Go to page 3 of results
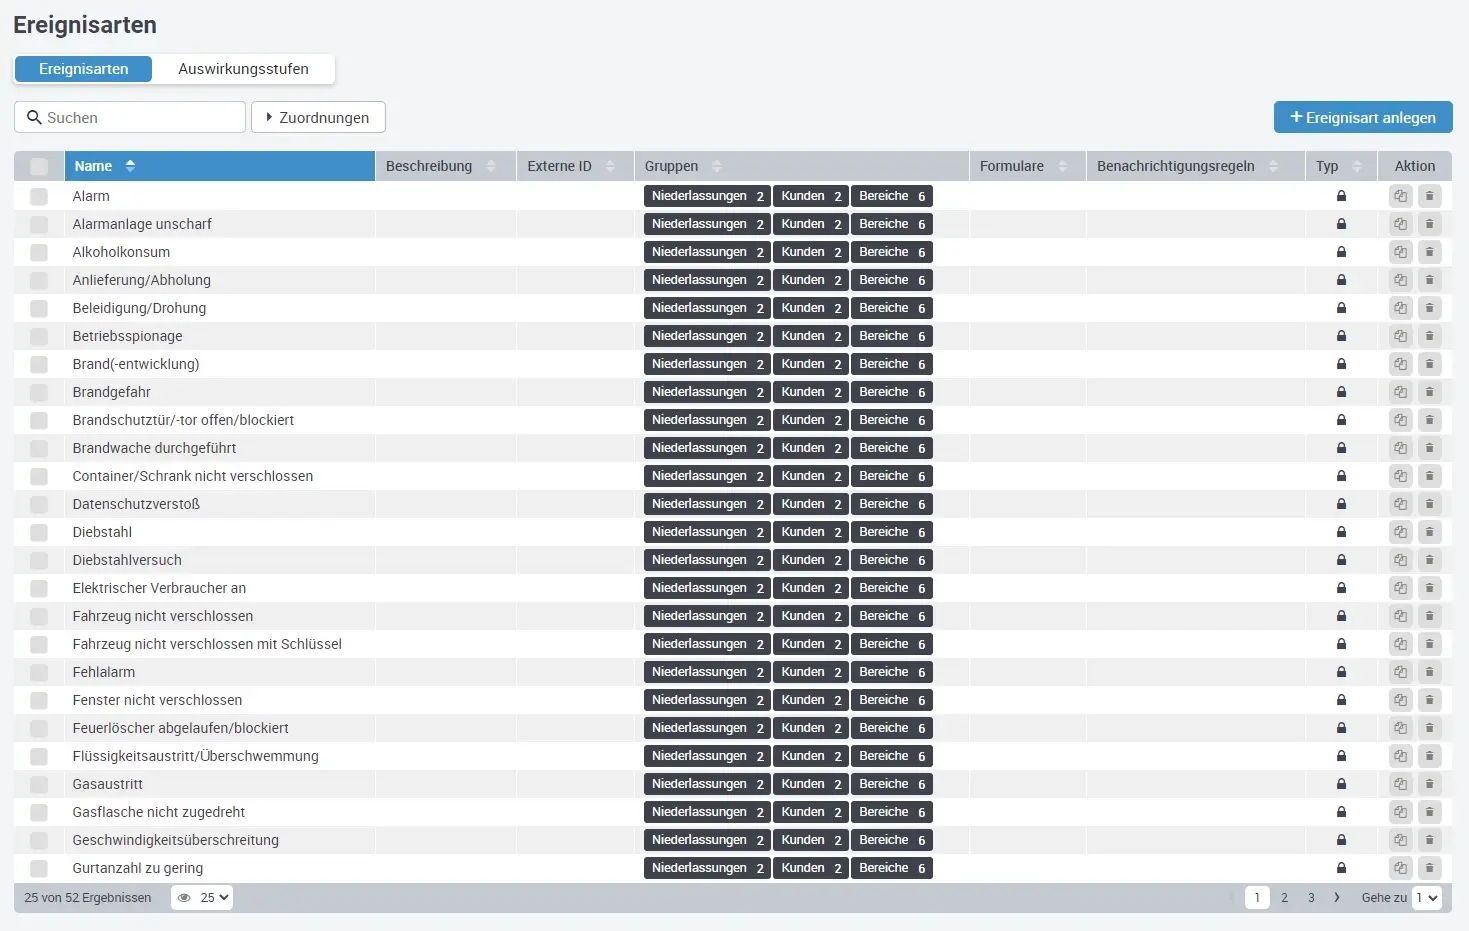Image resolution: width=1469 pixels, height=931 pixels. pos(1311,898)
